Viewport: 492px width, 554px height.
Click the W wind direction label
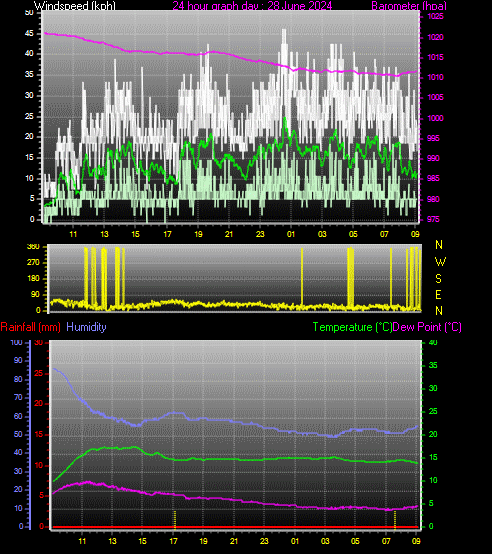pos(440,262)
